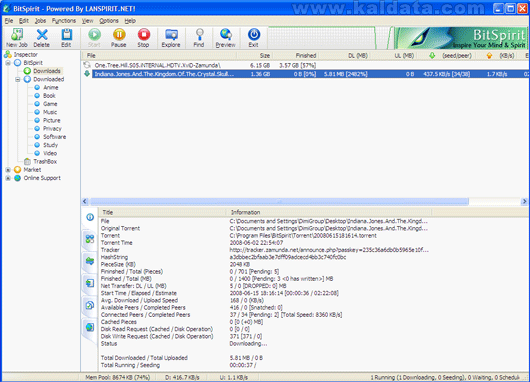The height and width of the screenshot is (382, 530).
Task: Sort by UL (MB) column header
Action: pyautogui.click(x=394, y=56)
